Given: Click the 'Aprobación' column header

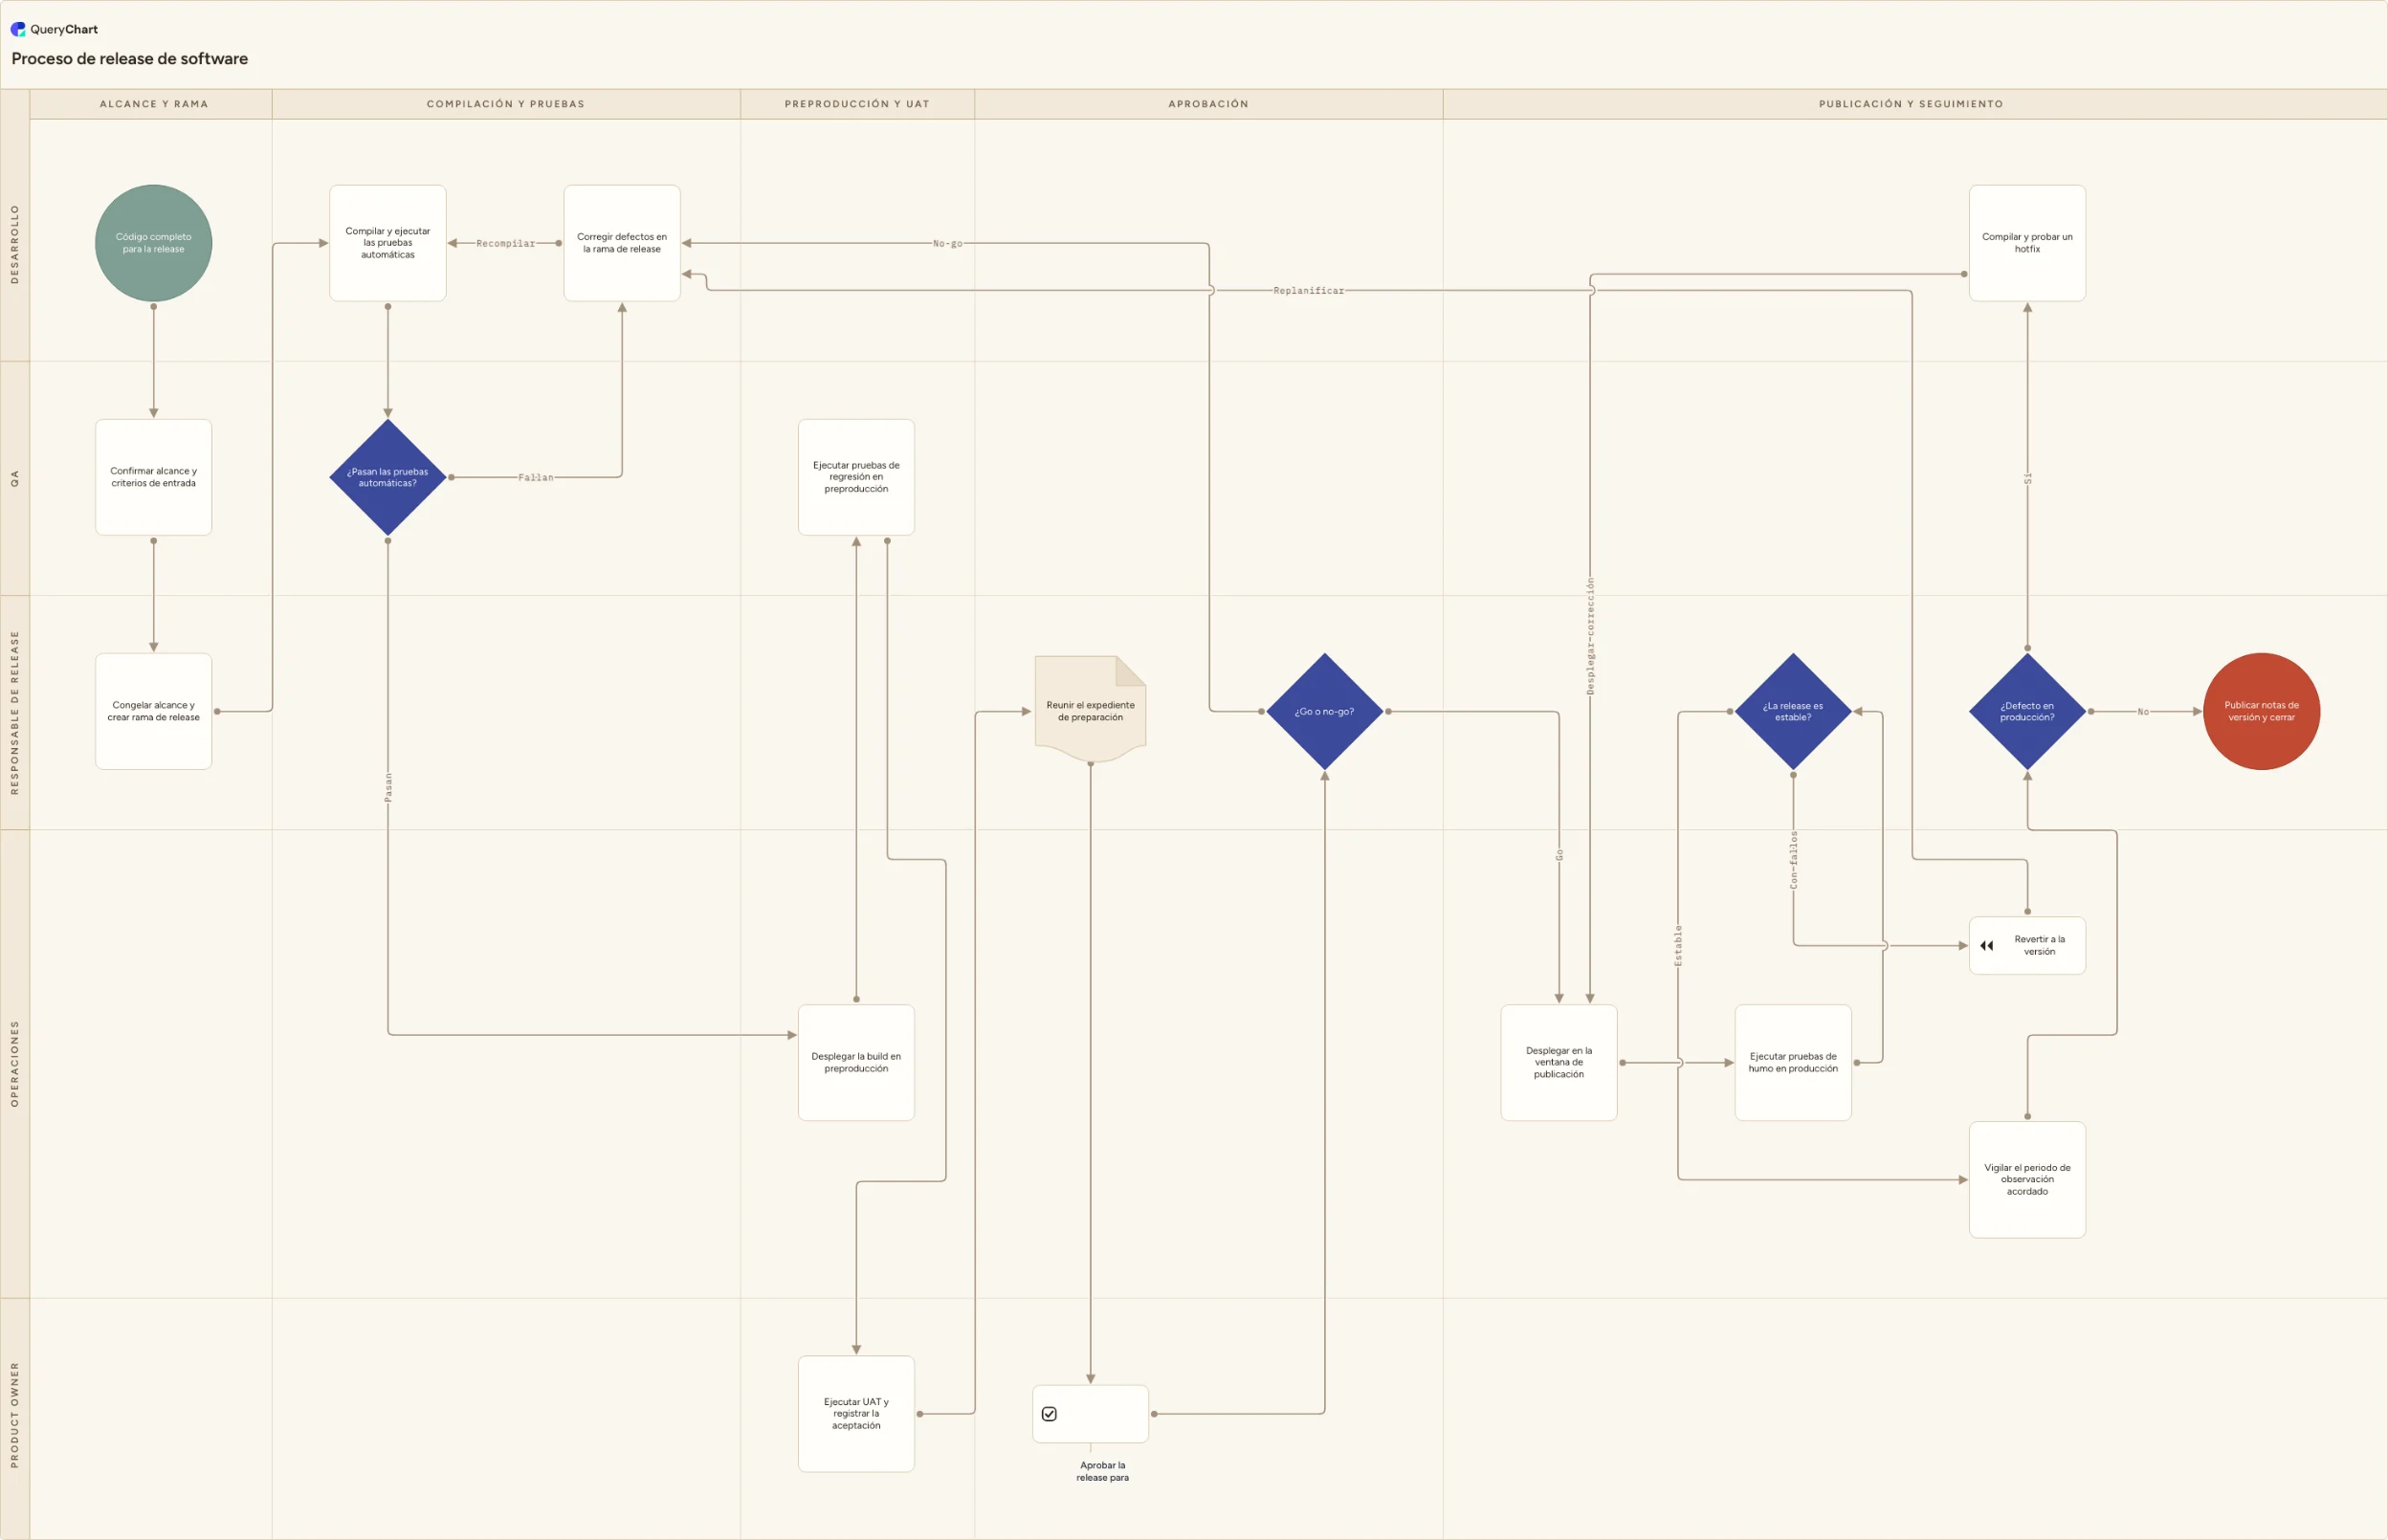Looking at the screenshot, I should tap(1209, 104).
